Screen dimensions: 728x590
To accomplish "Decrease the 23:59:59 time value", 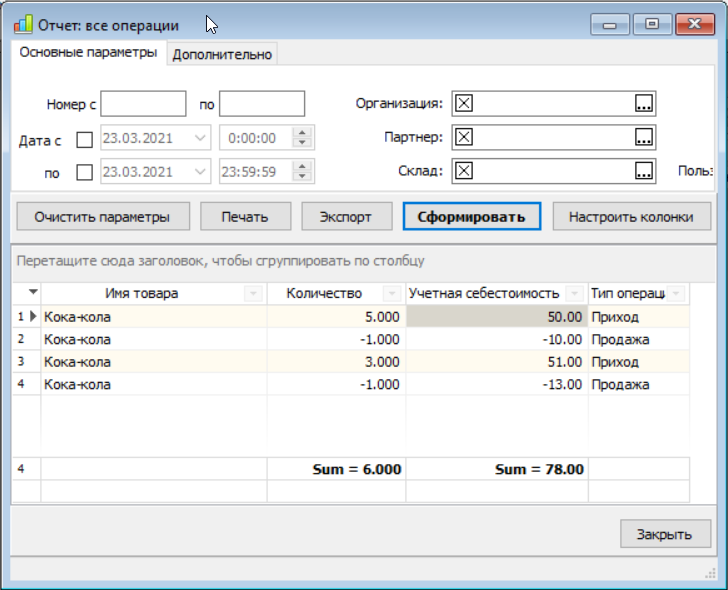I will point(302,176).
